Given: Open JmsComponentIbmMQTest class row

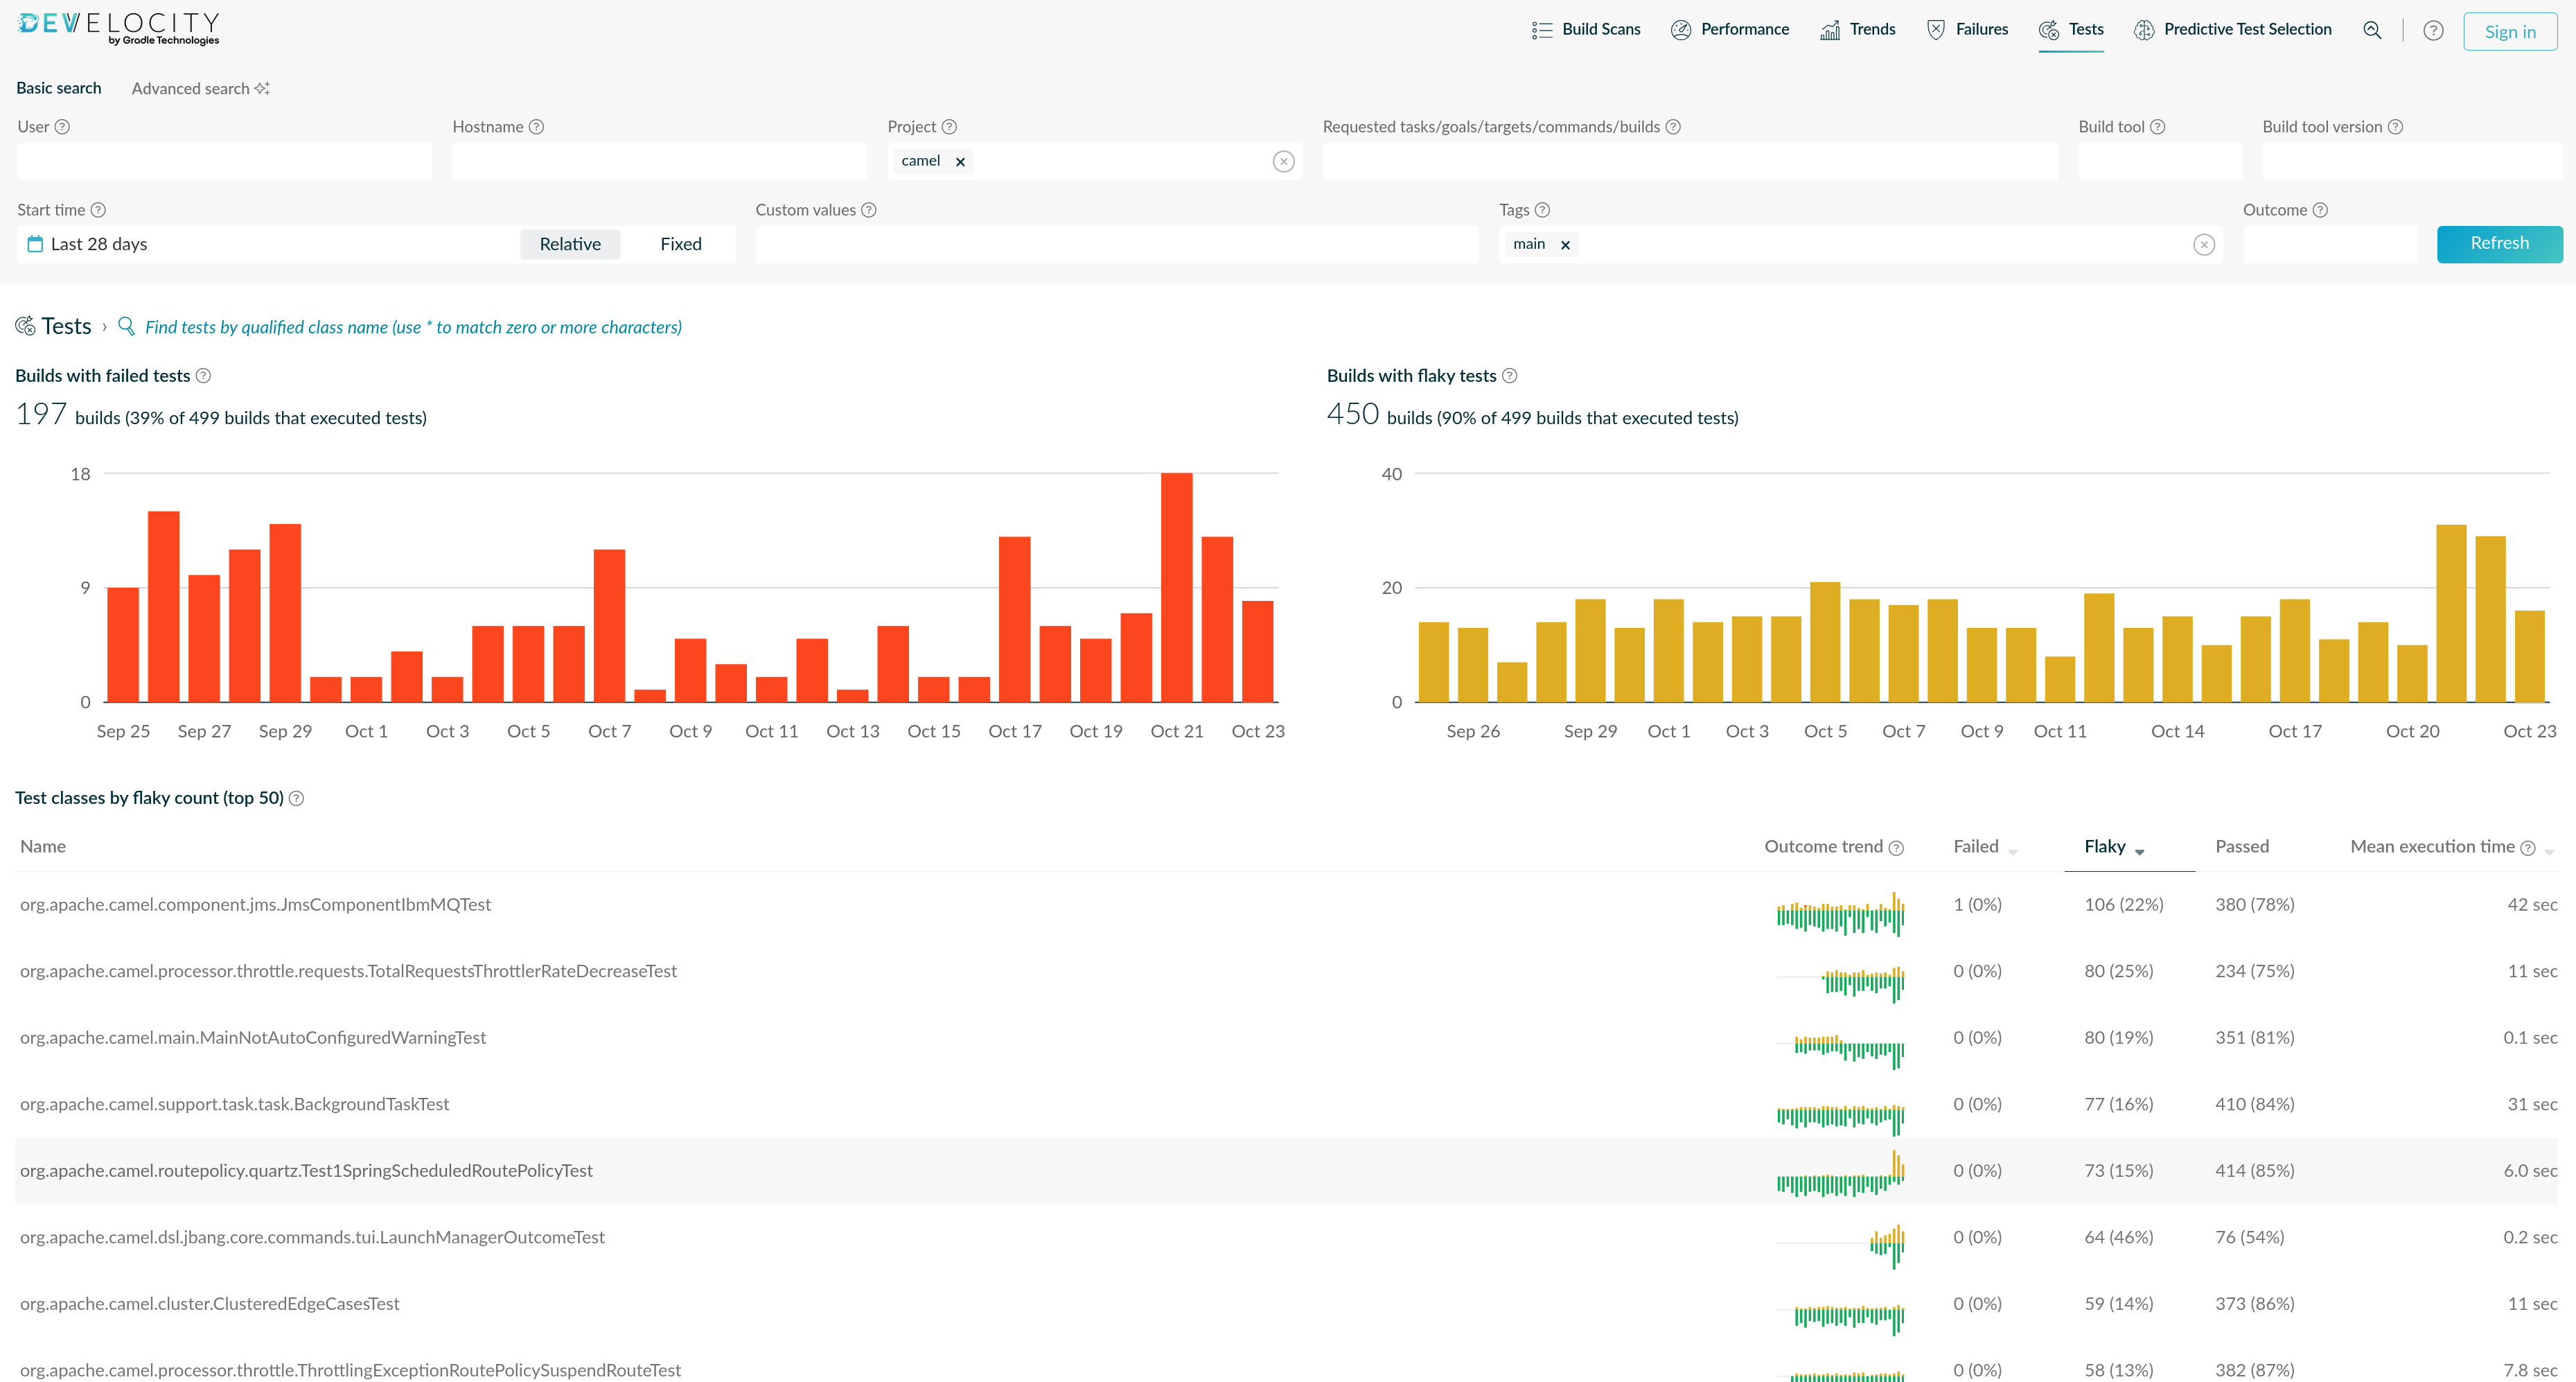Looking at the screenshot, I should tap(1286, 905).
